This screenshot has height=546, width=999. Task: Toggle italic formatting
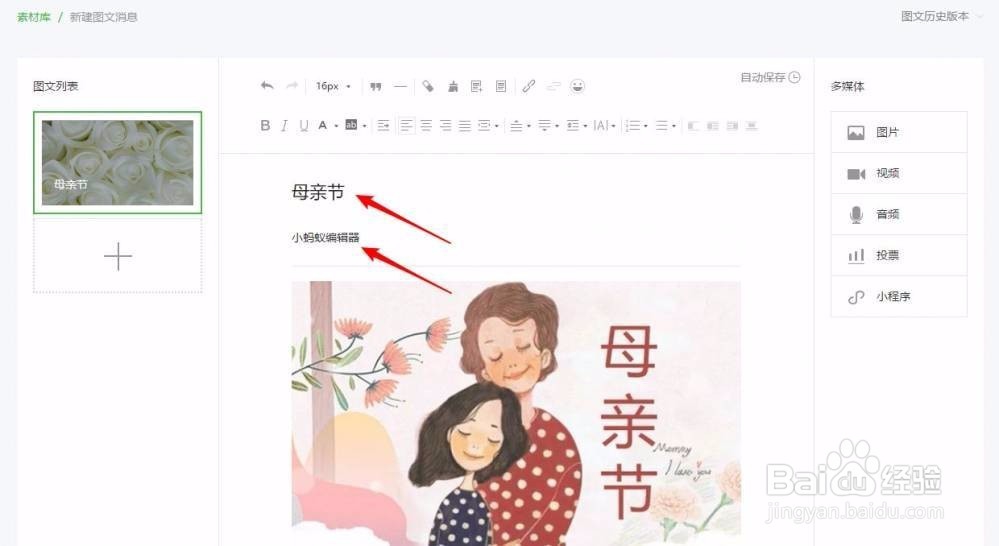tap(284, 126)
